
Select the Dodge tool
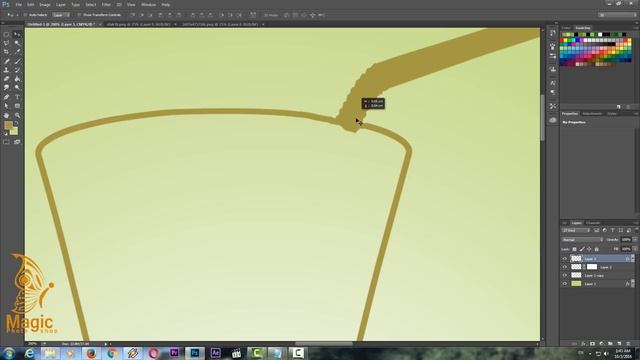[x=17, y=88]
